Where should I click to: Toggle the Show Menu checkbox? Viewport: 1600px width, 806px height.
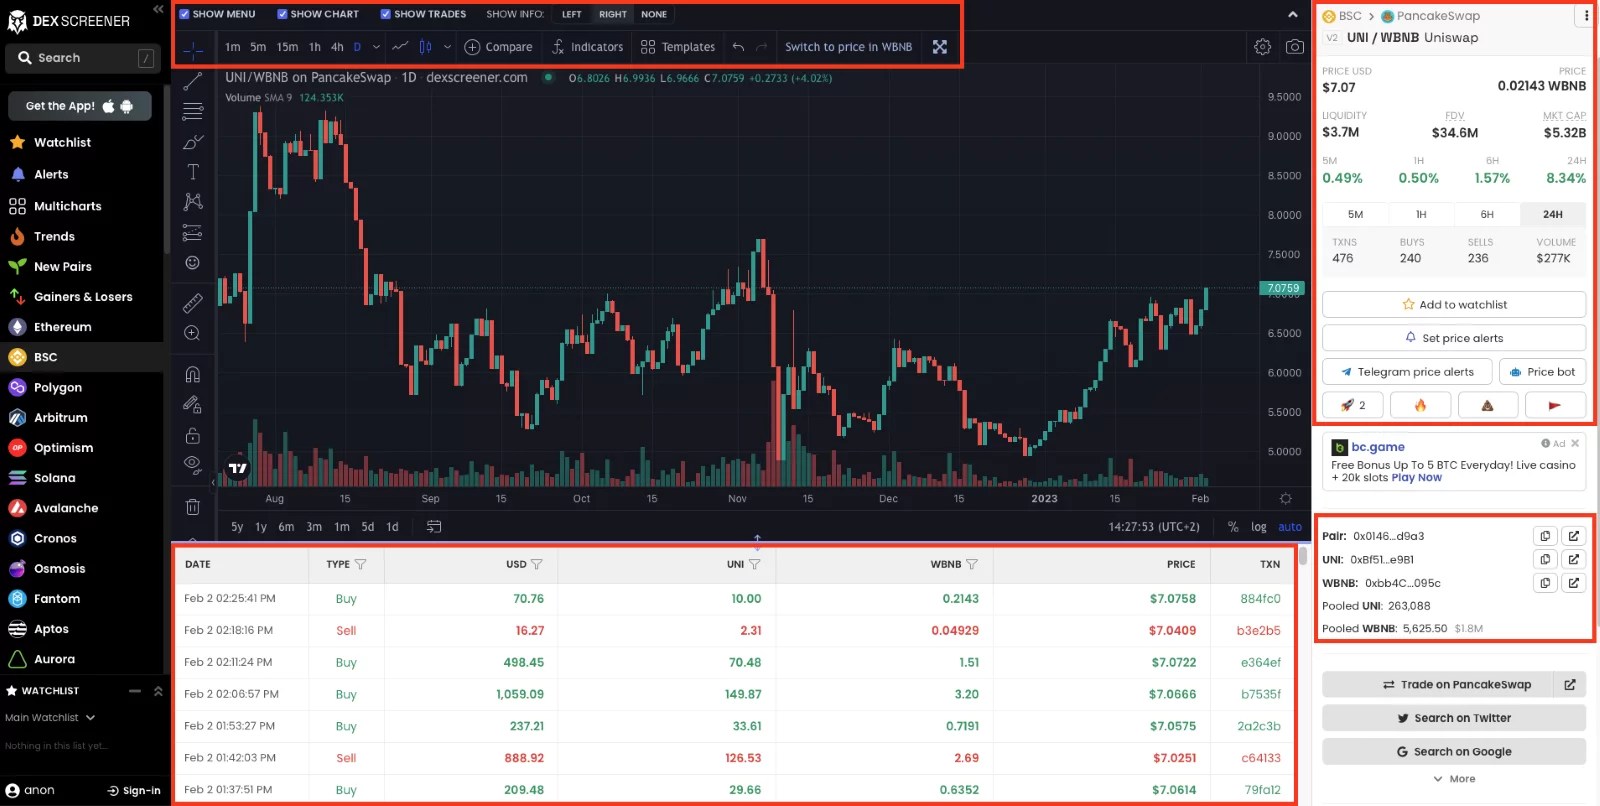(185, 14)
